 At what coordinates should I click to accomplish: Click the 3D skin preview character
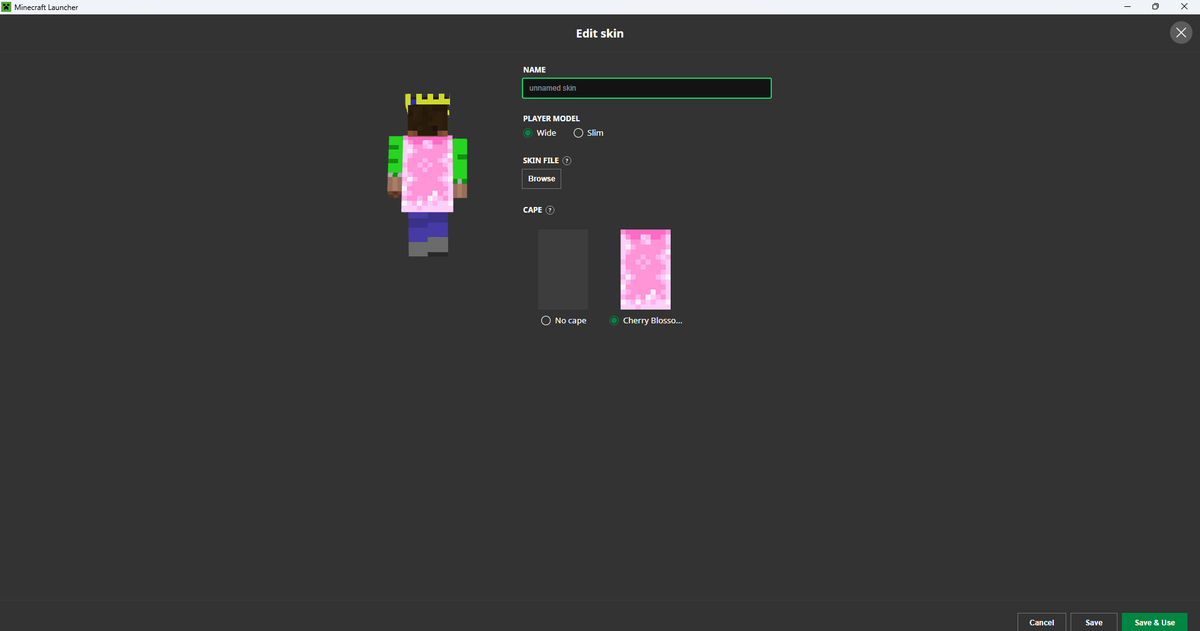[x=428, y=175]
